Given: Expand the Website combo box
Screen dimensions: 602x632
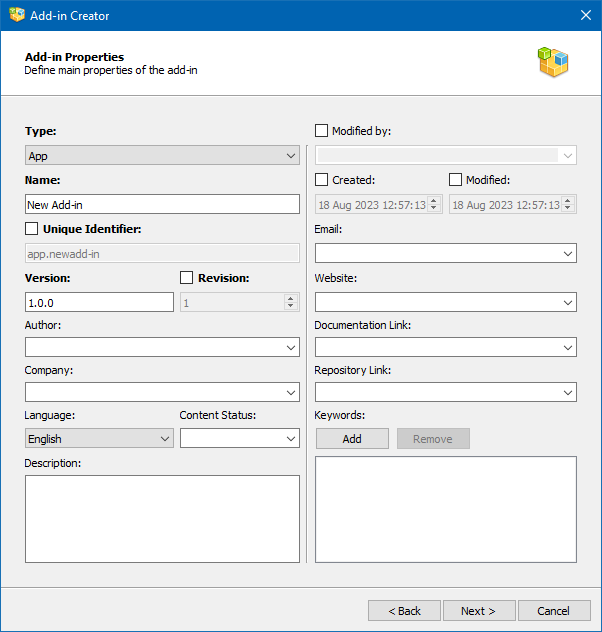Looking at the screenshot, I should (568, 302).
